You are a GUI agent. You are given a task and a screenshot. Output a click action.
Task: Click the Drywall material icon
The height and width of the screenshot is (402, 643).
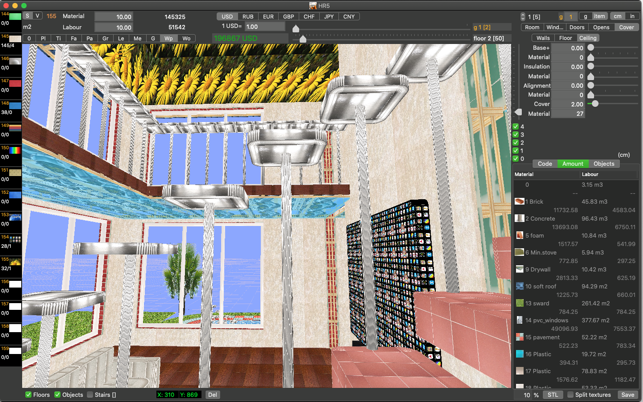coord(519,269)
